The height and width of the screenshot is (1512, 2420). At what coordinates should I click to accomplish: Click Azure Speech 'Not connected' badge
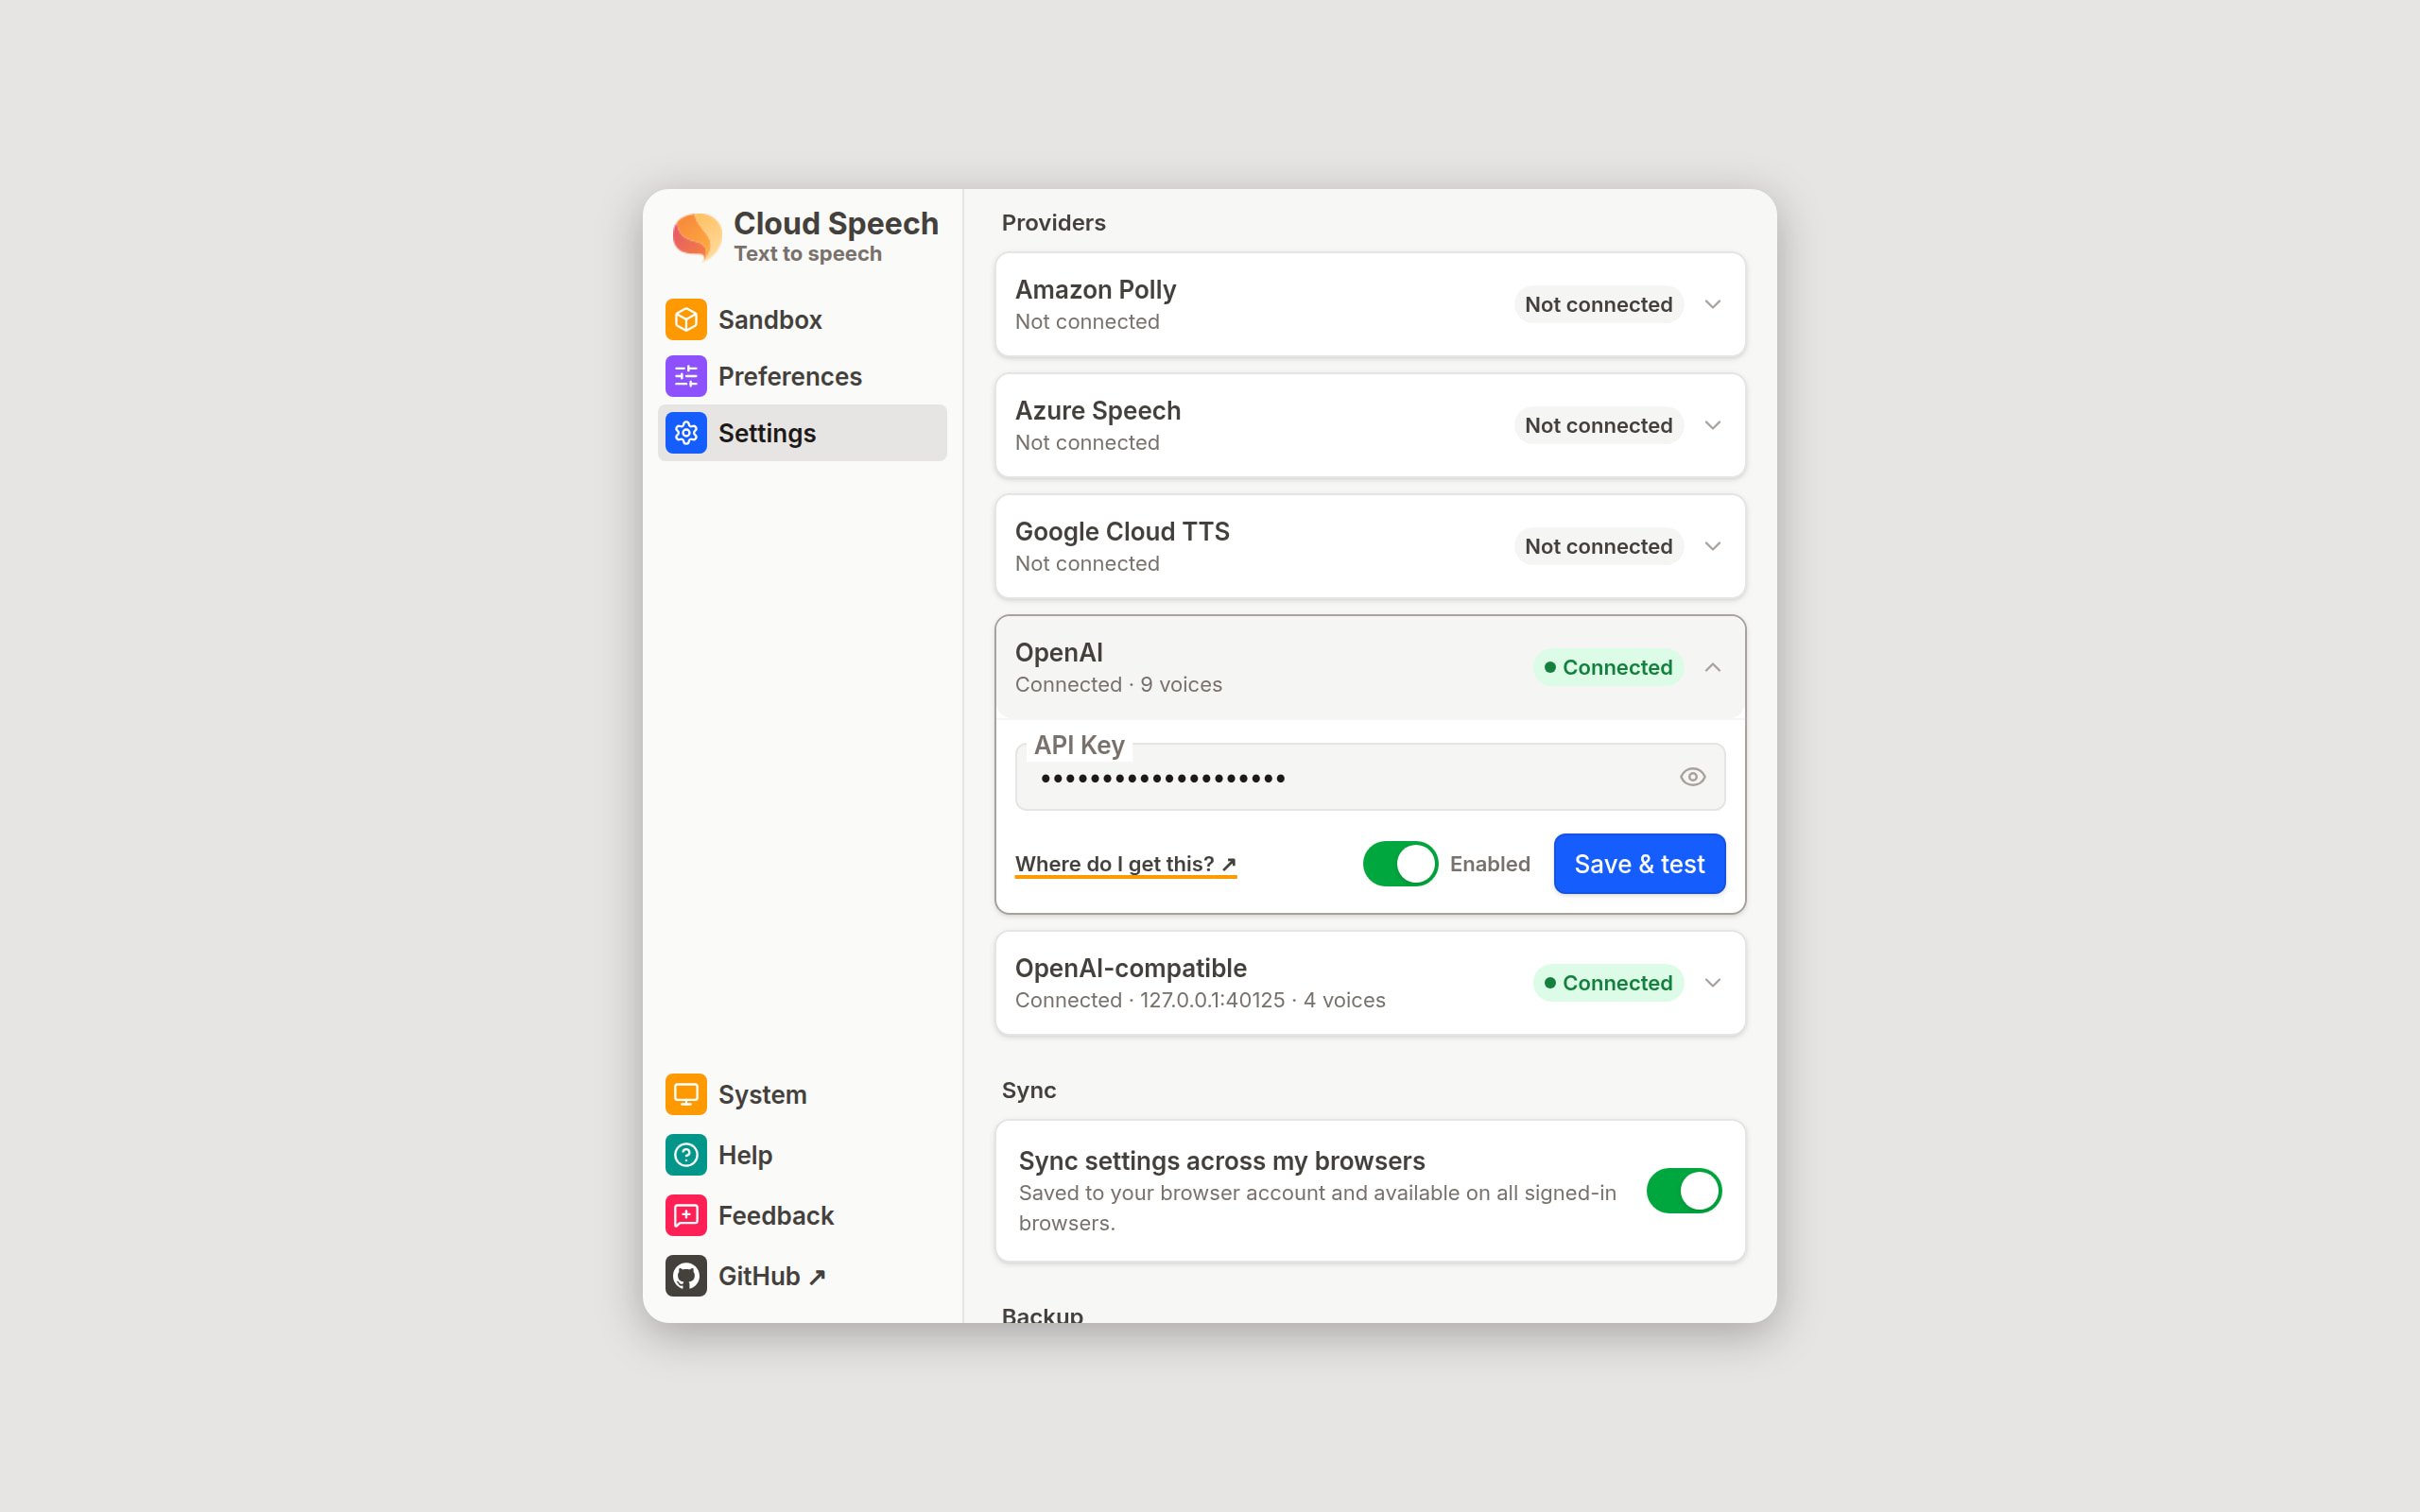(1598, 425)
